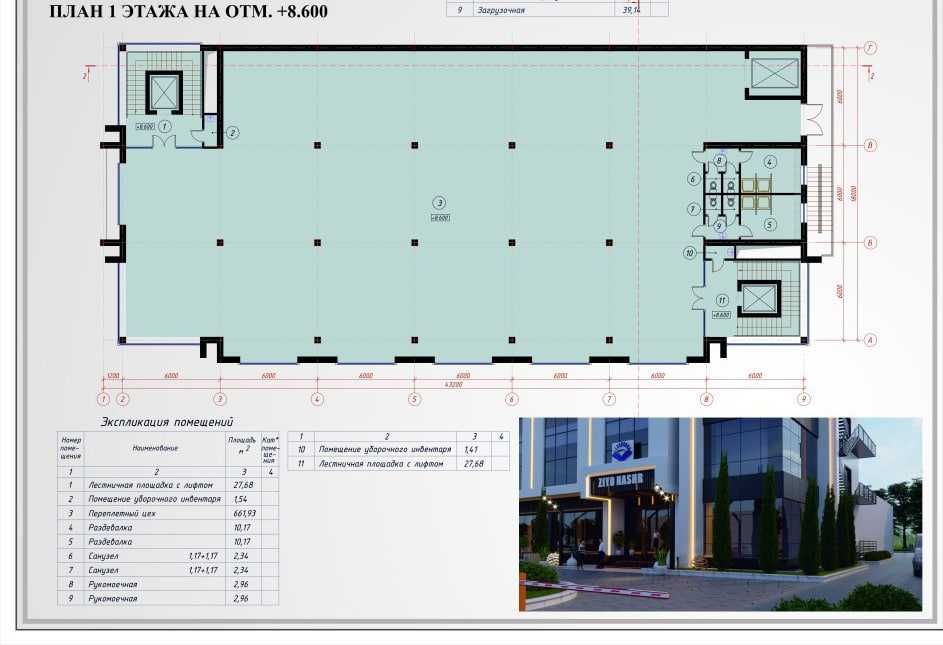The width and height of the screenshot is (943, 645).
Task: Click room marker 4 in changing room
Action: pos(770,162)
